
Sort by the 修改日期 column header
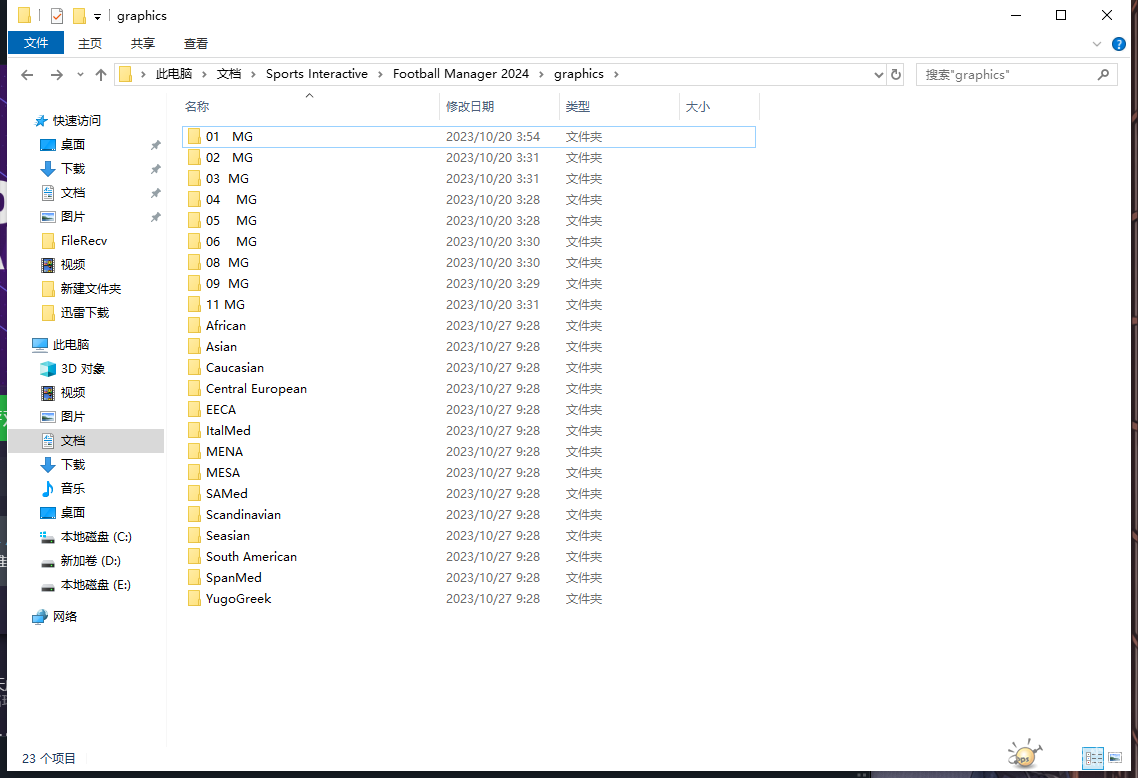470,106
